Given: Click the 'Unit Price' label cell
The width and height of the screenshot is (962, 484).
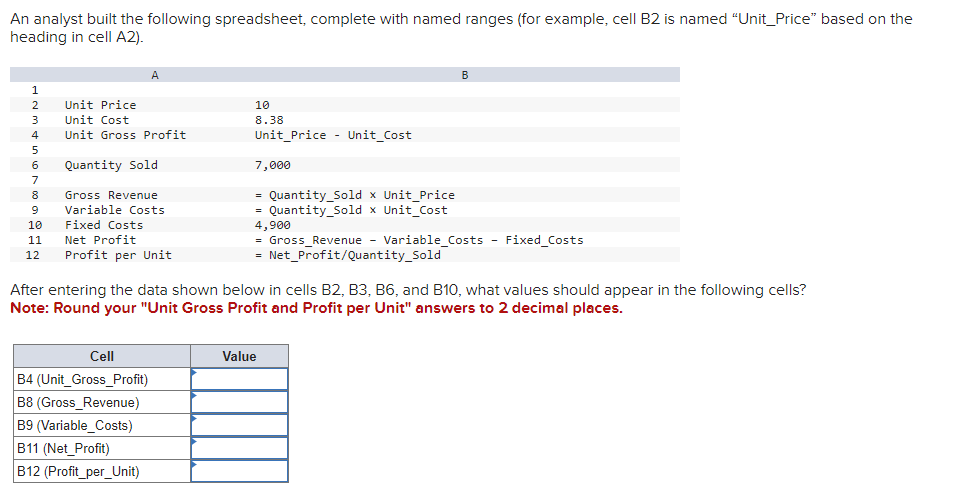Looking at the screenshot, I should tap(101, 105).
